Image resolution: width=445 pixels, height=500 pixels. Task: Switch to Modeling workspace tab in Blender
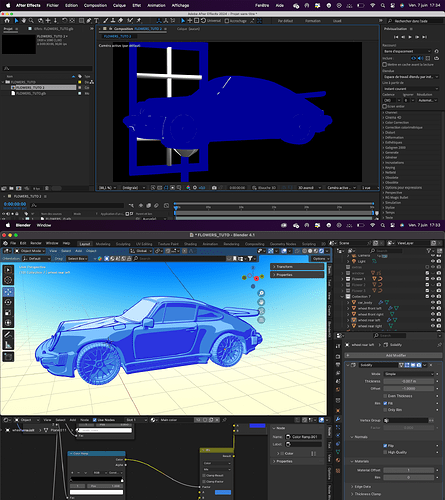(103, 244)
